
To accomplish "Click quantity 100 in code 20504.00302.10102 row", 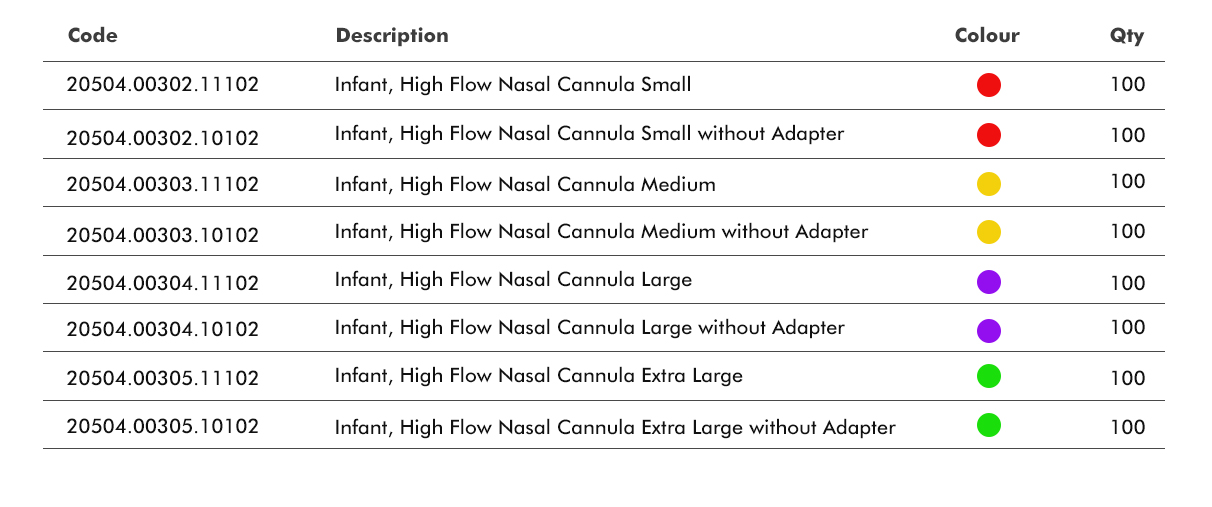I will [x=1127, y=134].
